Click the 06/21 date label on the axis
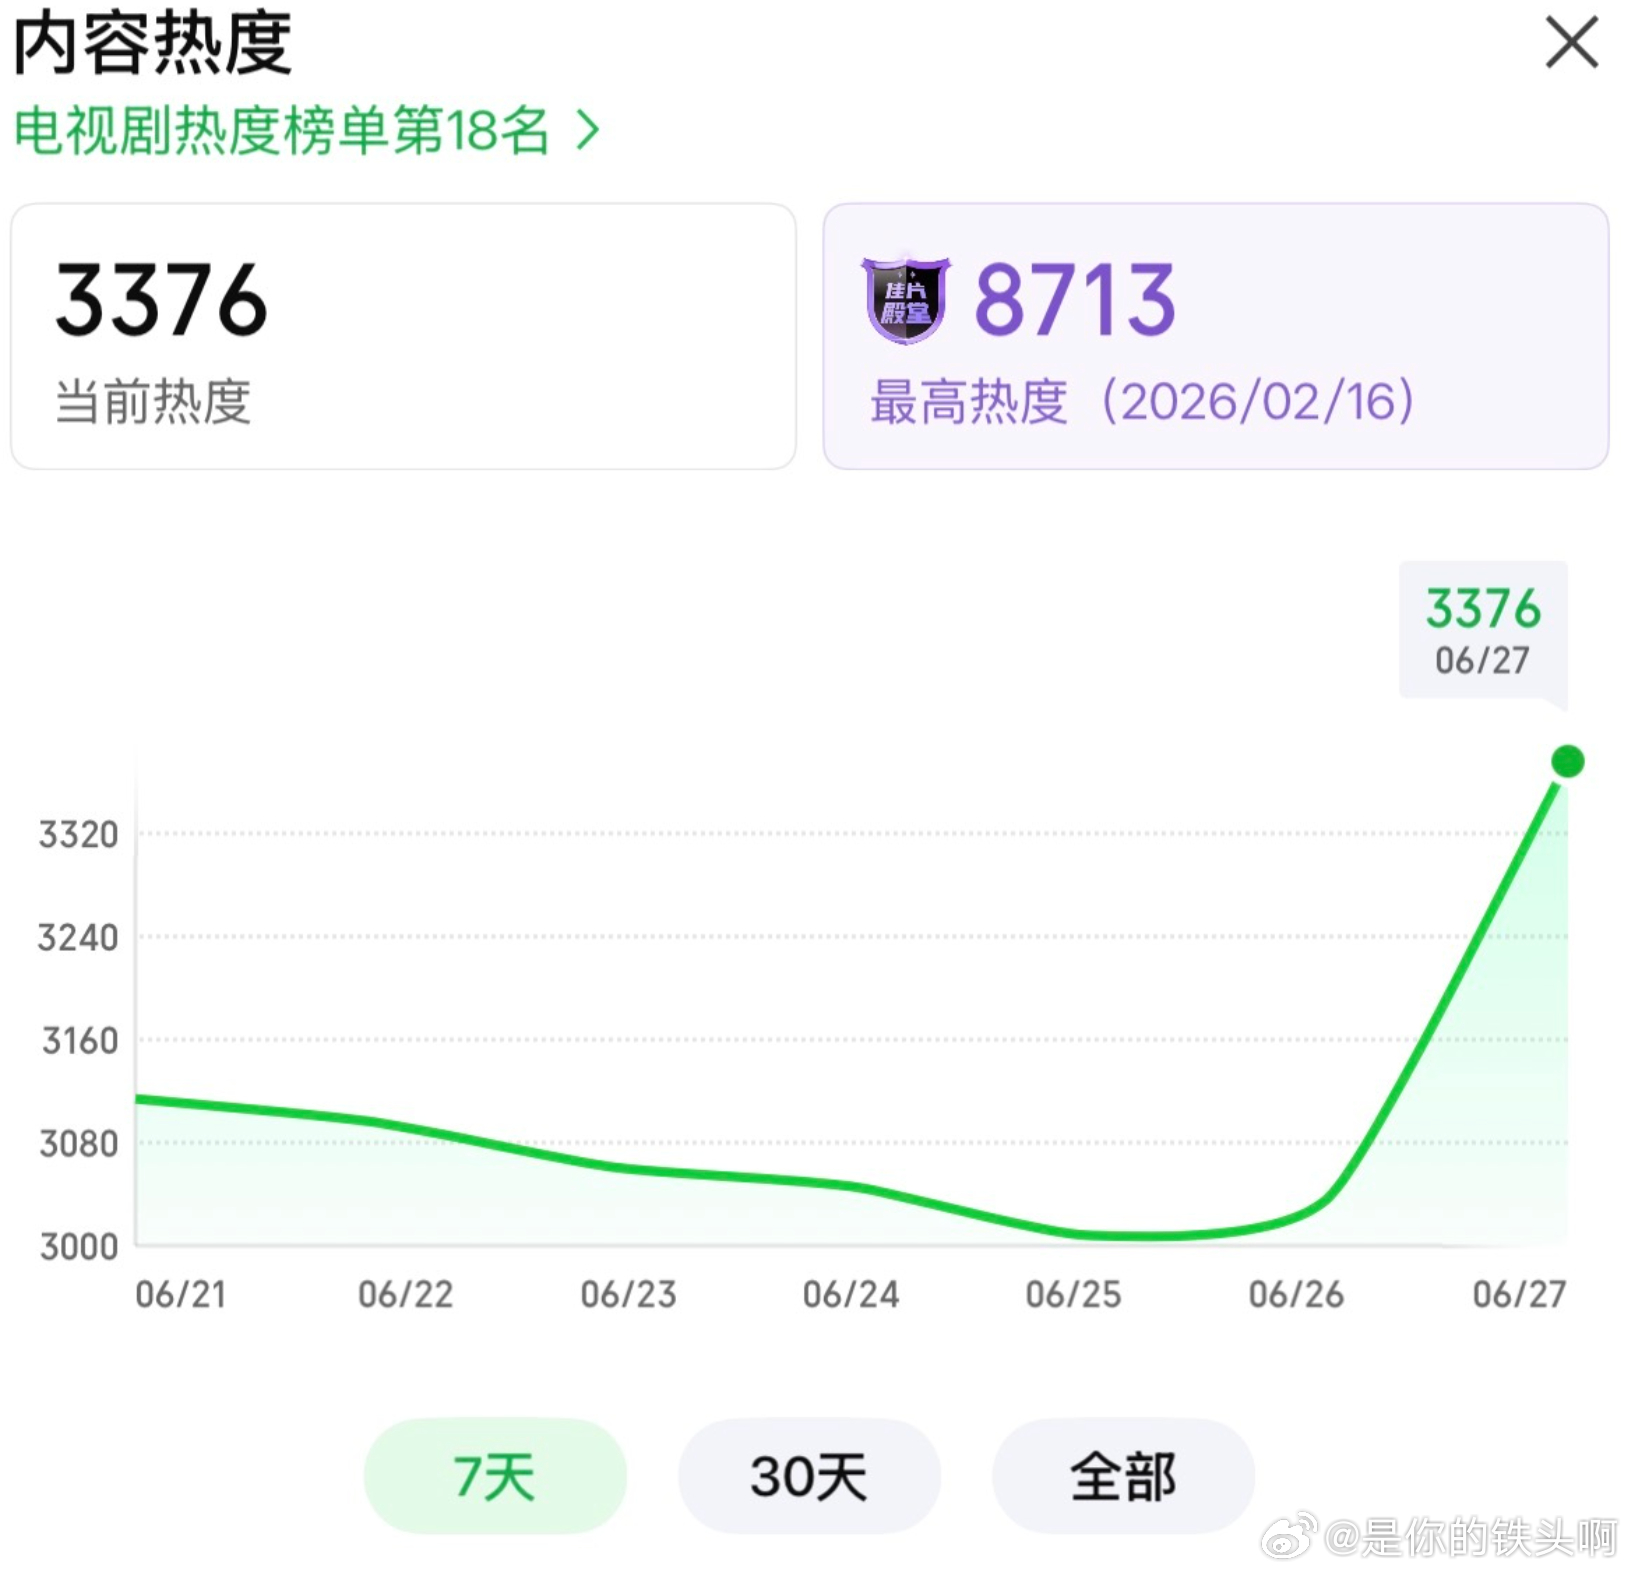This screenshot has height=1576, width=1632. (181, 1294)
